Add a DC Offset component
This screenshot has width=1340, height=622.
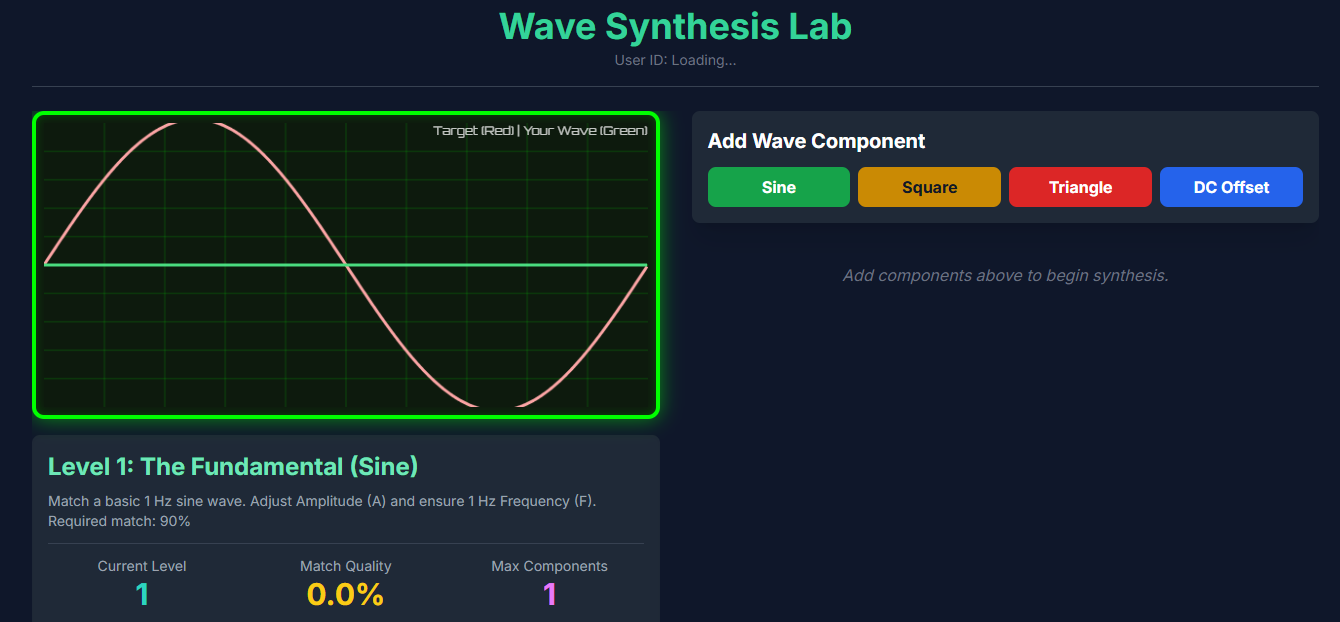point(1231,187)
